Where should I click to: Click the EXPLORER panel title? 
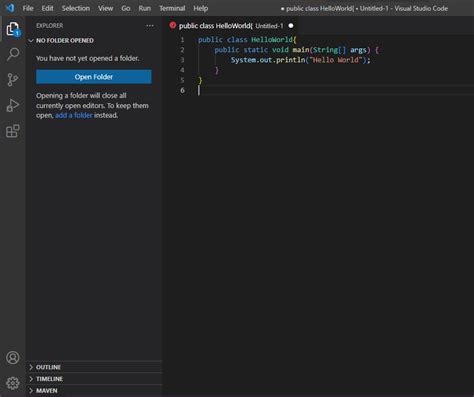tap(49, 26)
